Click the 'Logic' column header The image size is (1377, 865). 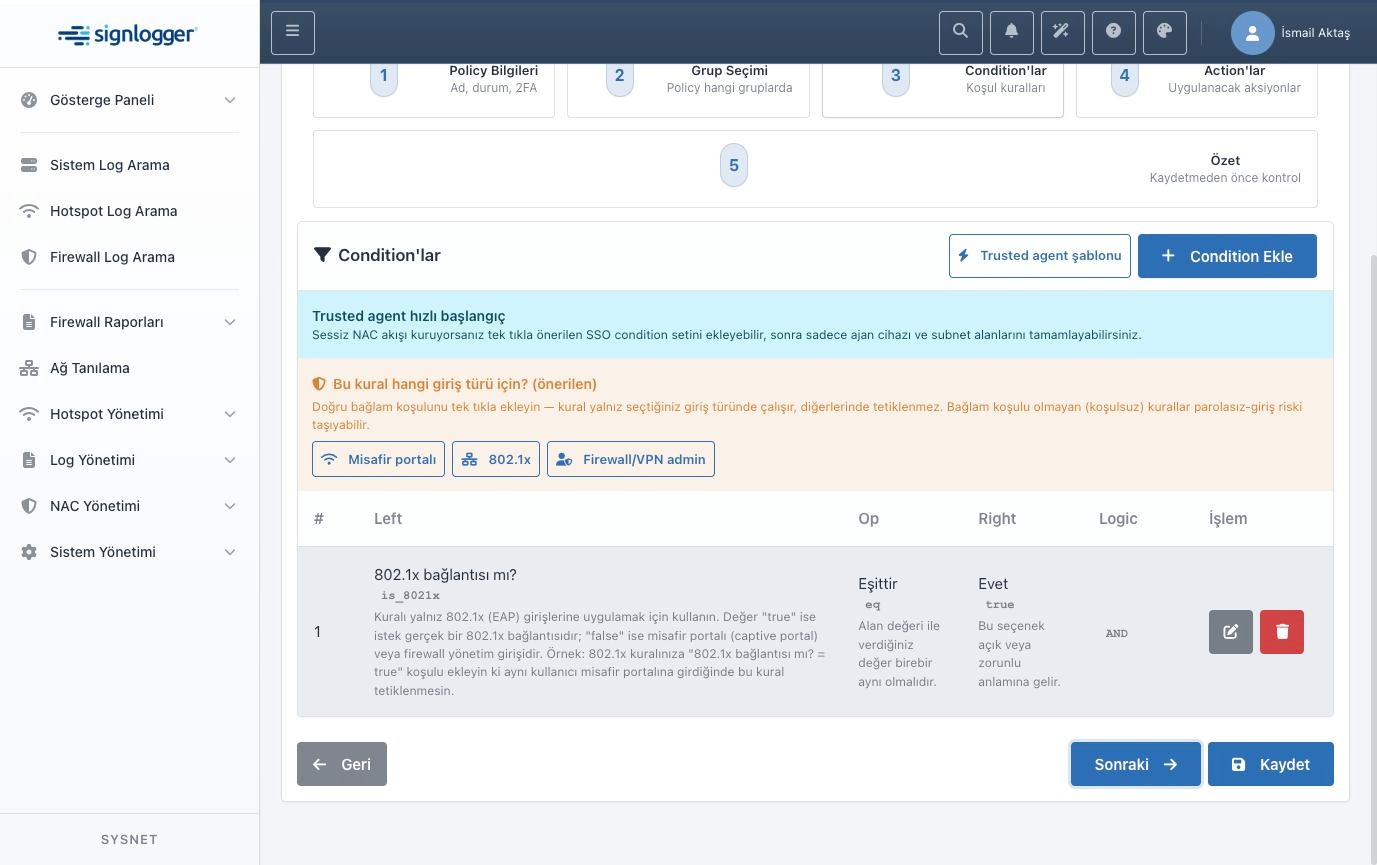tap(1118, 518)
